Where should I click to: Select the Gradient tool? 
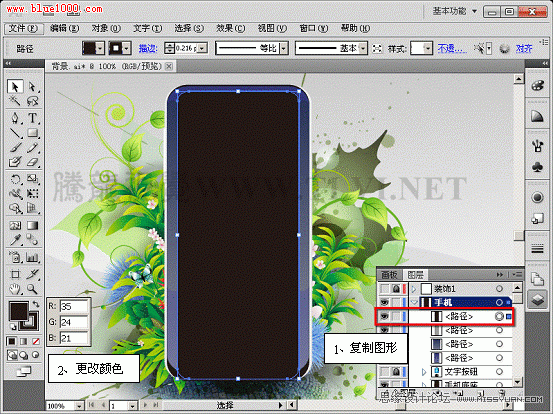[x=32, y=225]
